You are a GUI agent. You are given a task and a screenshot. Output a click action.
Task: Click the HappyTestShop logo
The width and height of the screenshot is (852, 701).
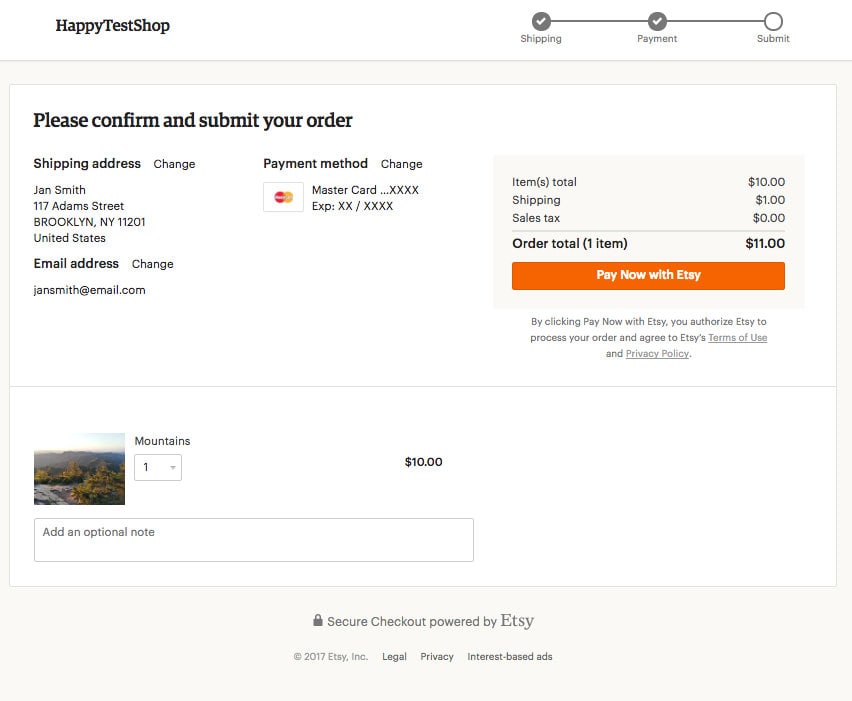112,26
